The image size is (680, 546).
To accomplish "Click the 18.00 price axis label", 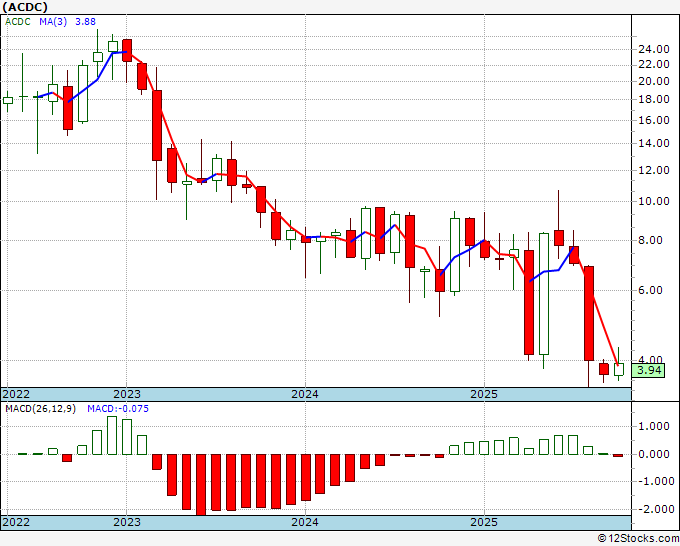I will [654, 100].
